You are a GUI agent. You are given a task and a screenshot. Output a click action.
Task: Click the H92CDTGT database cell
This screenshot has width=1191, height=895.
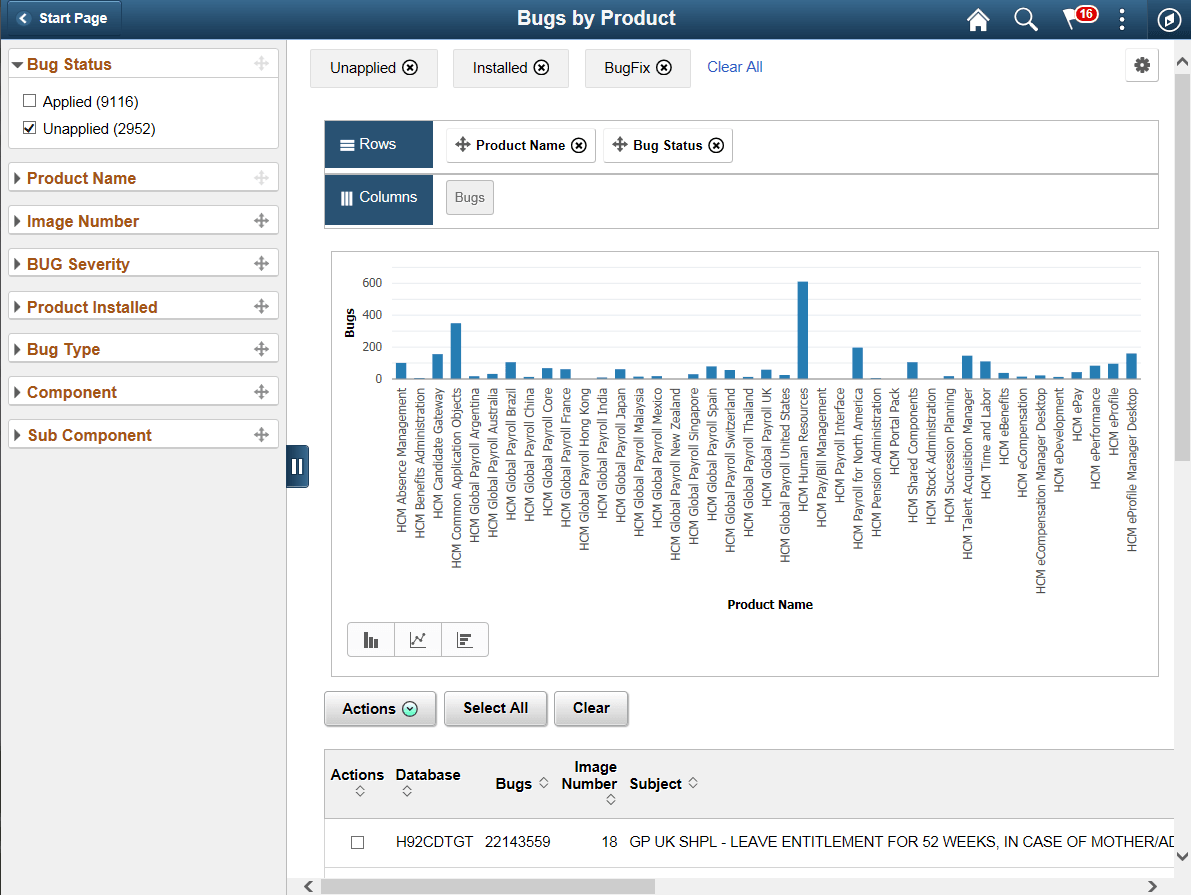click(x=434, y=842)
